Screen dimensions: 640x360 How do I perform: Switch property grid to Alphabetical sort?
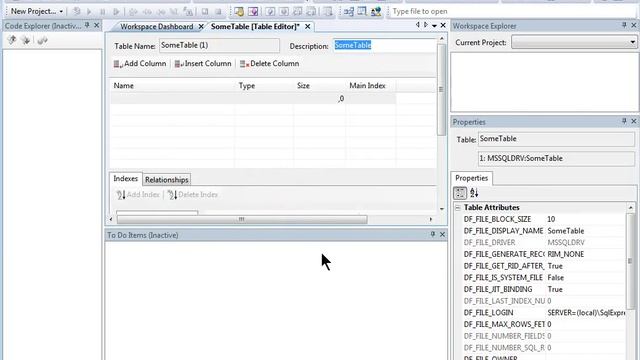point(474,193)
